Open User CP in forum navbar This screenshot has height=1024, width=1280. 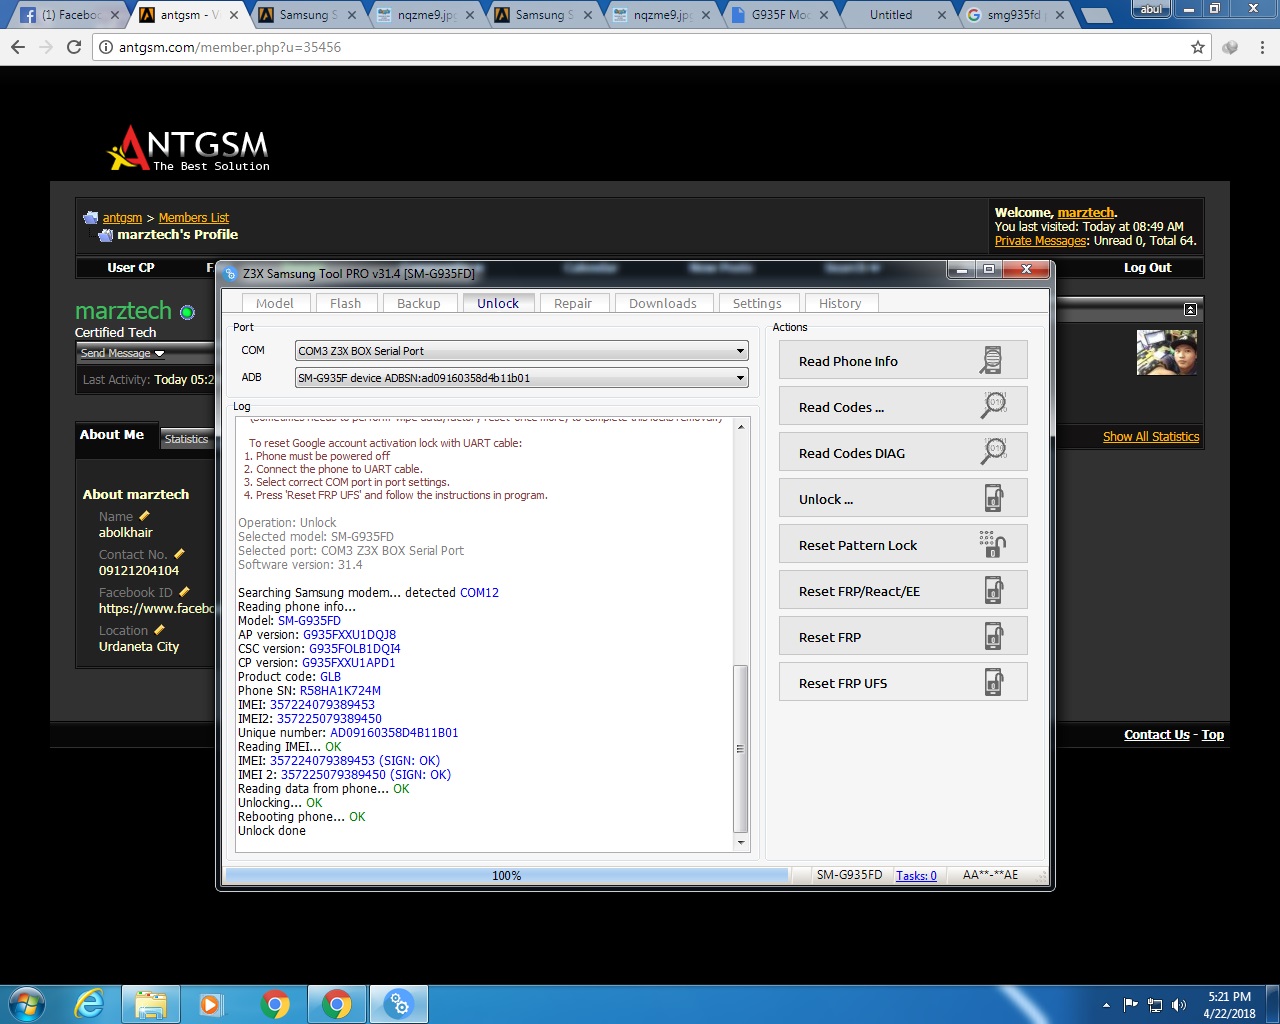click(130, 267)
